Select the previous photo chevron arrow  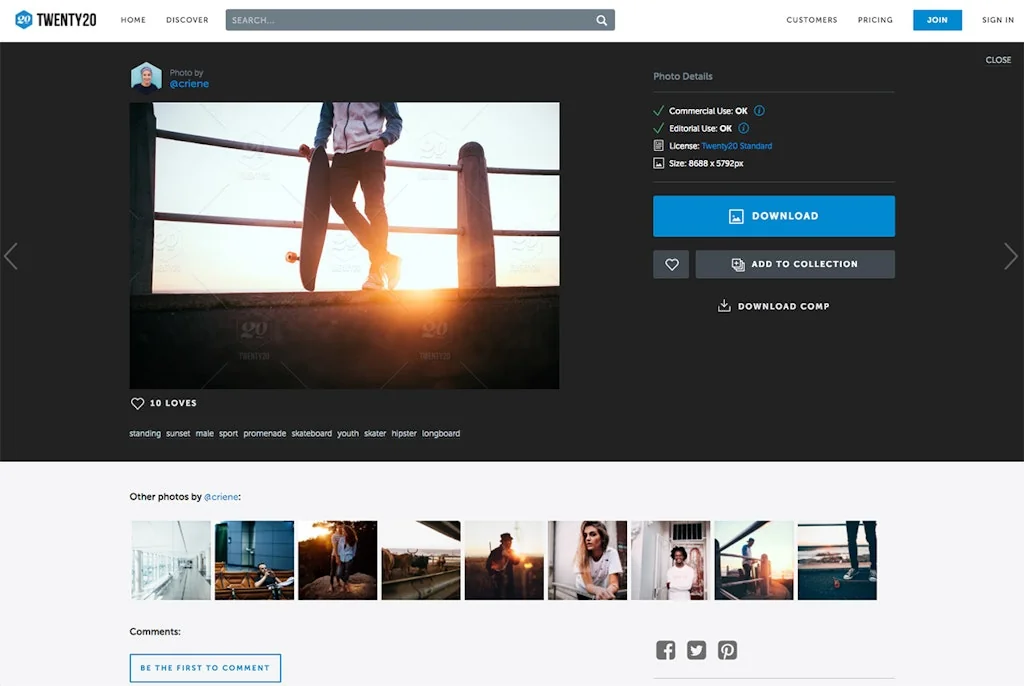12,257
